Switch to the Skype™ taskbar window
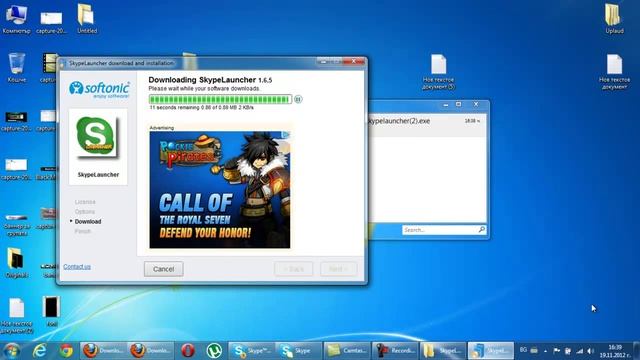640x360 pixels. coord(252,351)
